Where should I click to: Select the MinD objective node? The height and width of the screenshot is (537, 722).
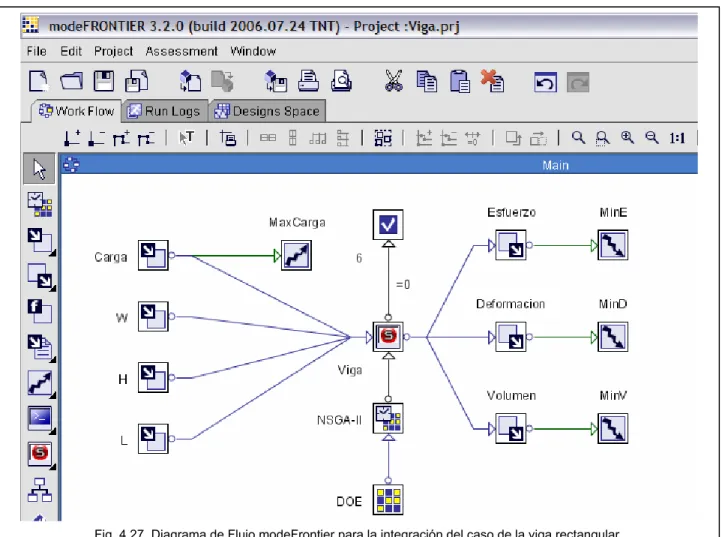613,337
